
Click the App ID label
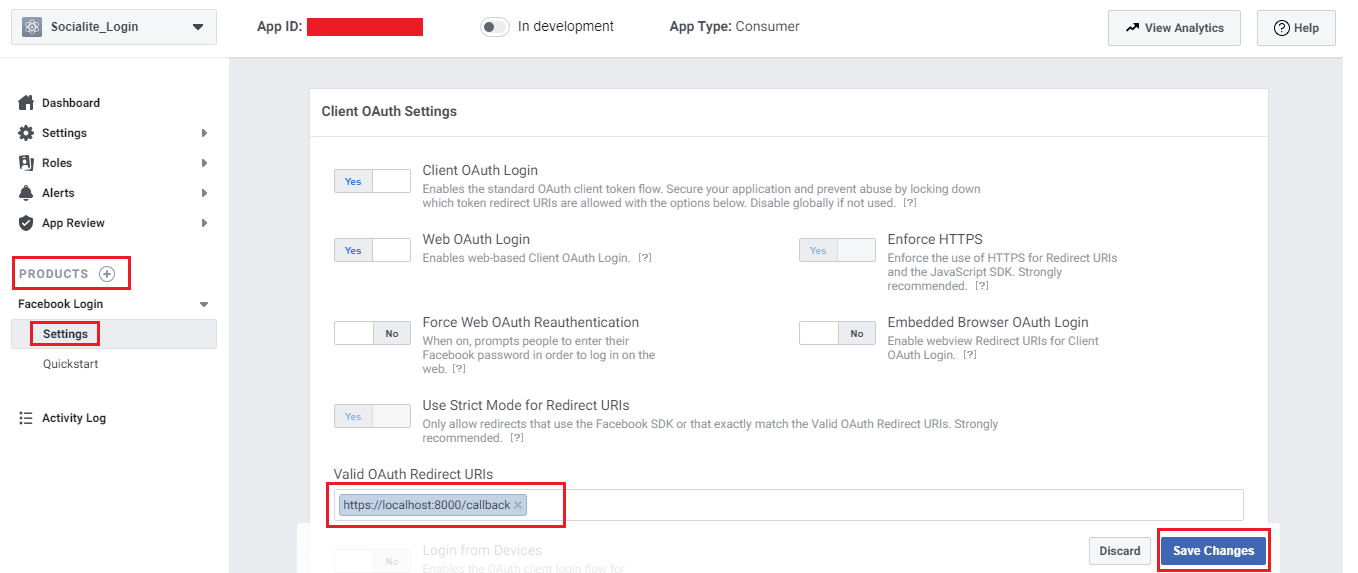coord(279,27)
